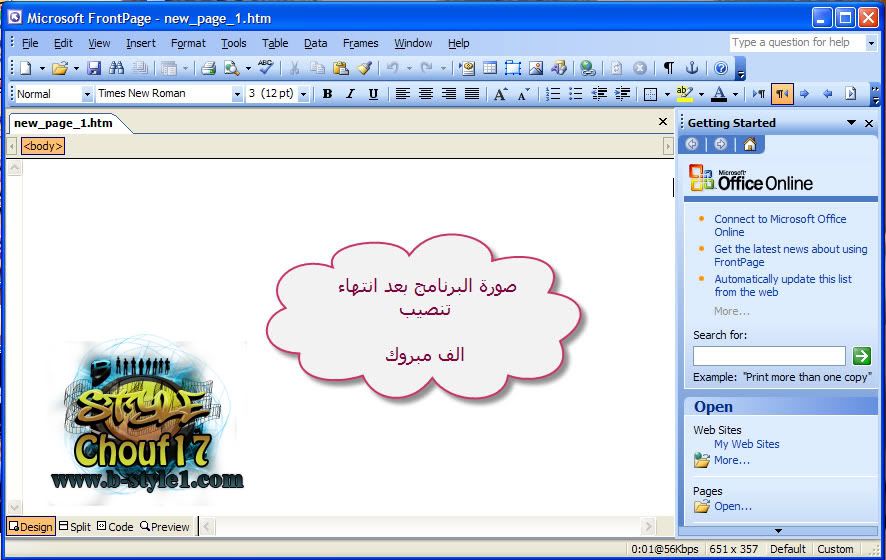The image size is (886, 560).
Task: Open the Getting Started pane dropdown arrow
Action: [x=851, y=123]
